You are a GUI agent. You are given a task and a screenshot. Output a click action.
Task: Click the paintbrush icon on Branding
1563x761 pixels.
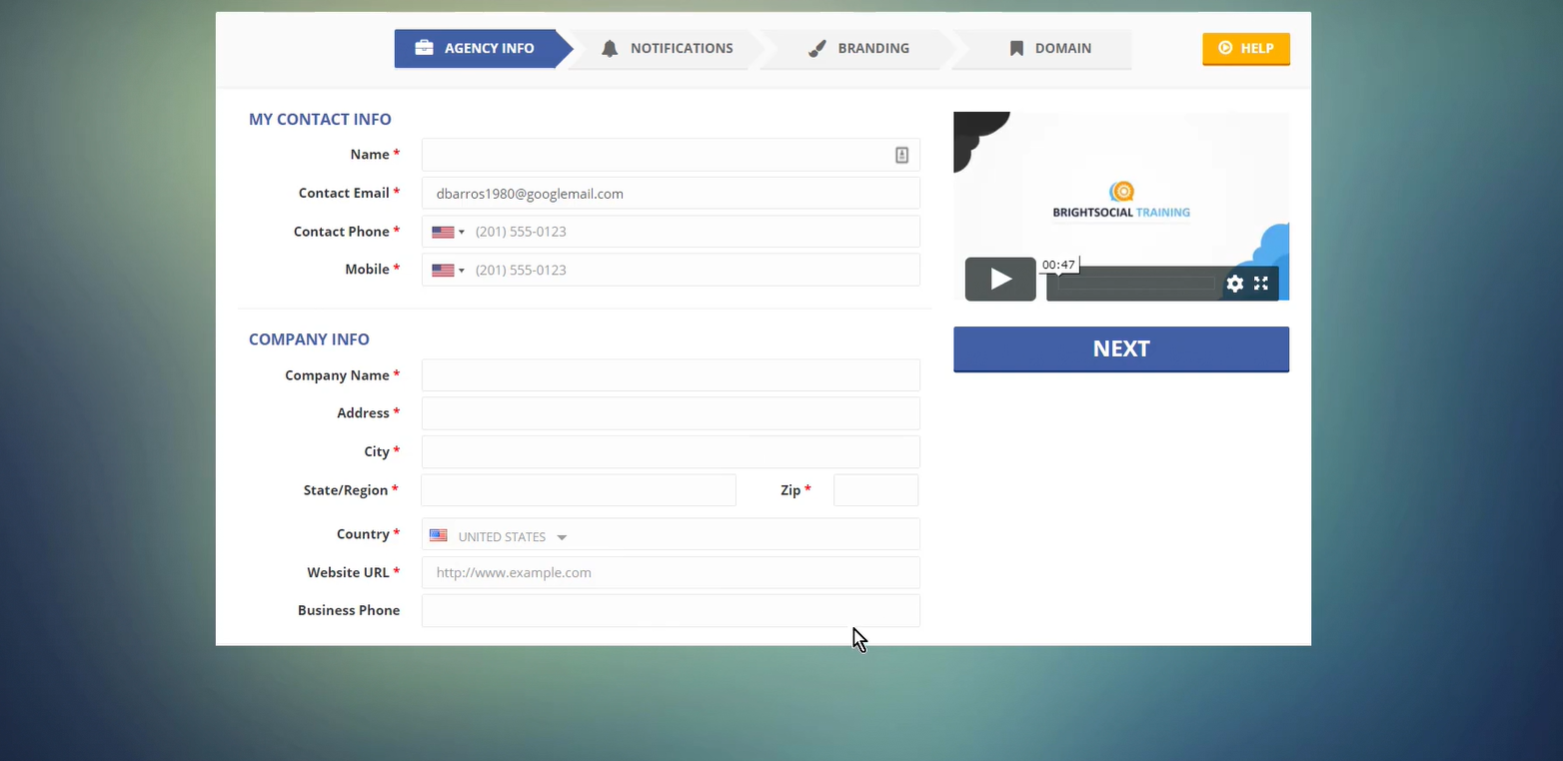(x=817, y=48)
